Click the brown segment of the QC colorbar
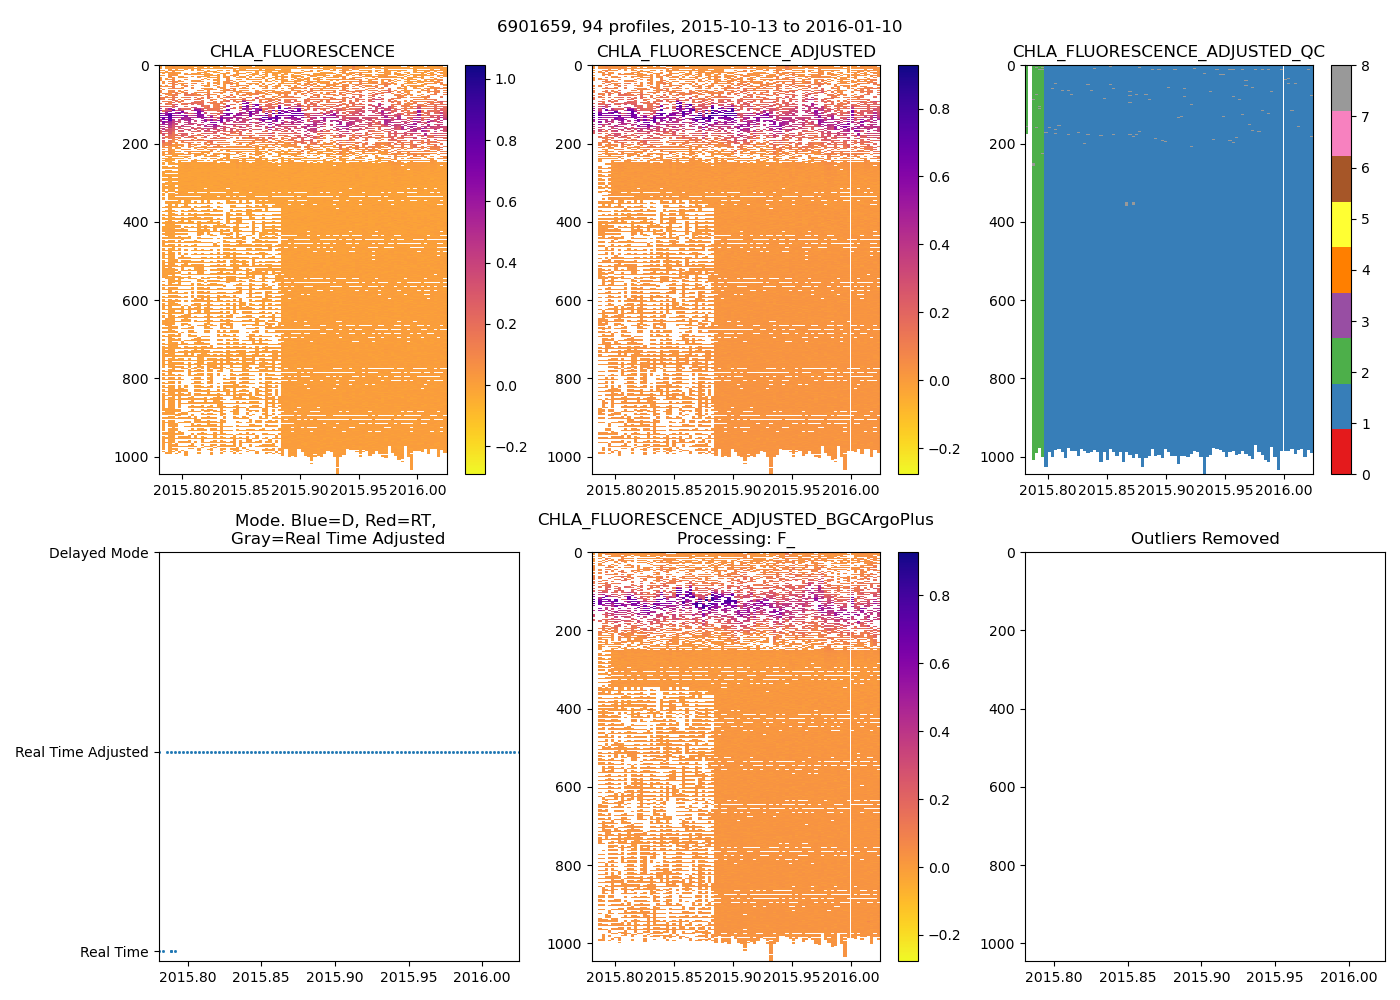This screenshot has height=1000, width=1400. tap(1341, 179)
